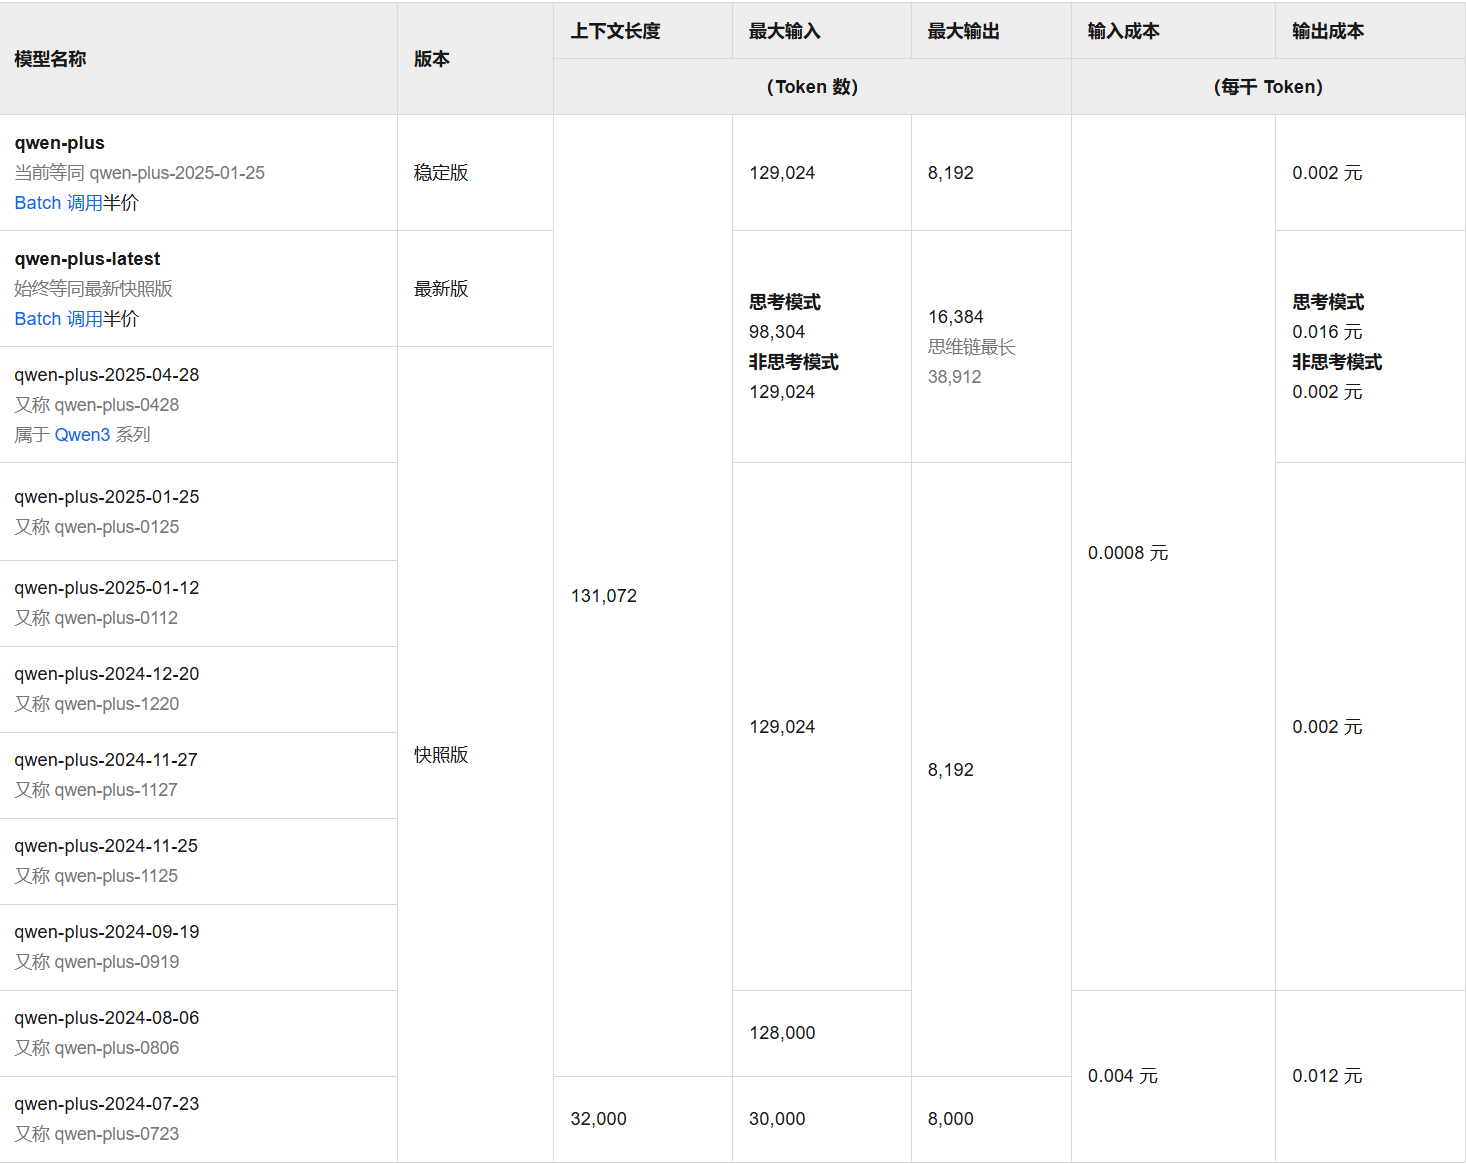
Task: Click the 131,072 context length value
Action: pos(604,596)
